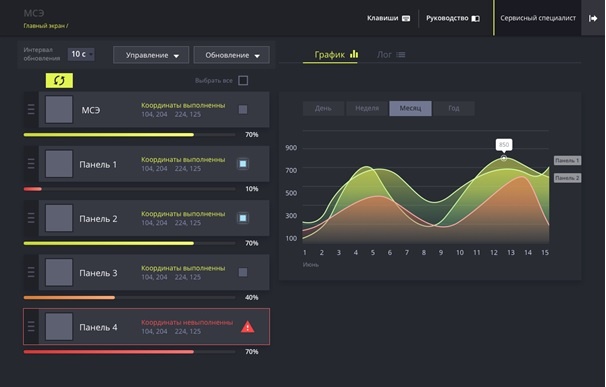Click the drag handle of Панель 3 row
Image resolution: width=606 pixels, height=387 pixels.
click(31, 272)
